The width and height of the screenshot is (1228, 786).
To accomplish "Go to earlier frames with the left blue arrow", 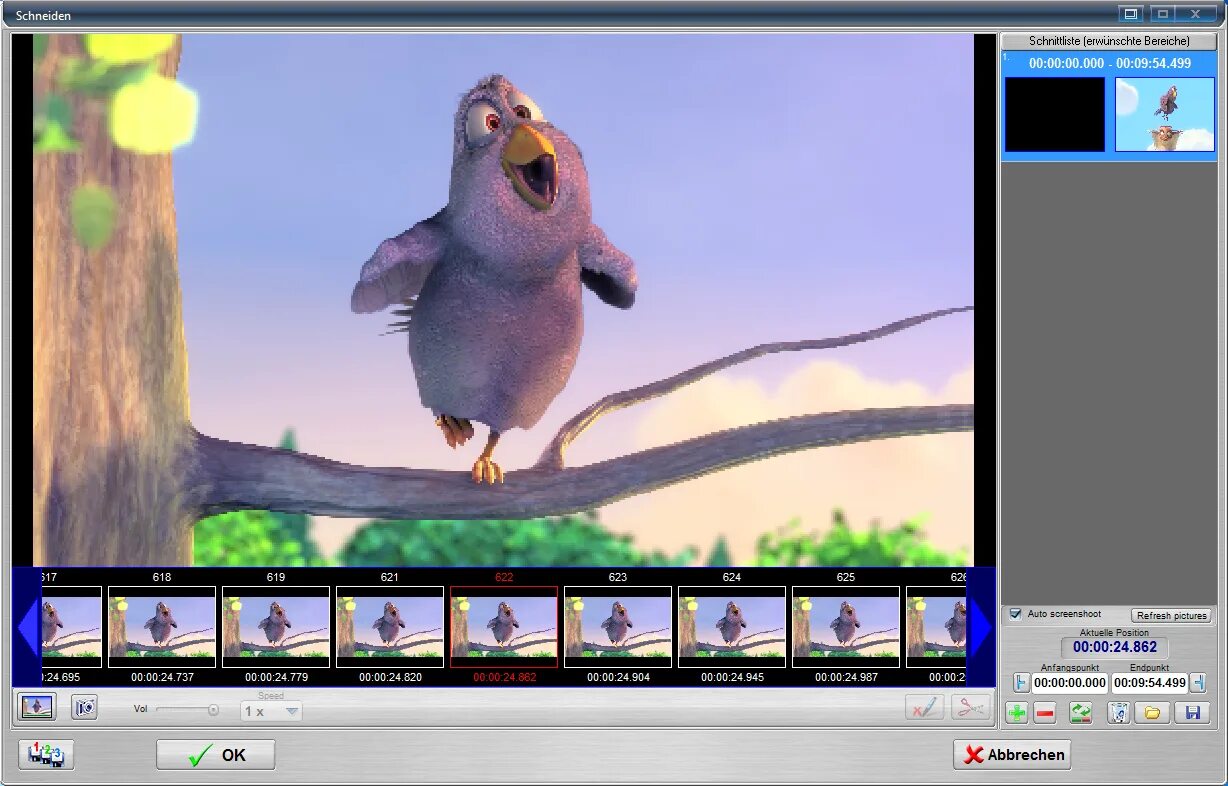I will click(27, 627).
